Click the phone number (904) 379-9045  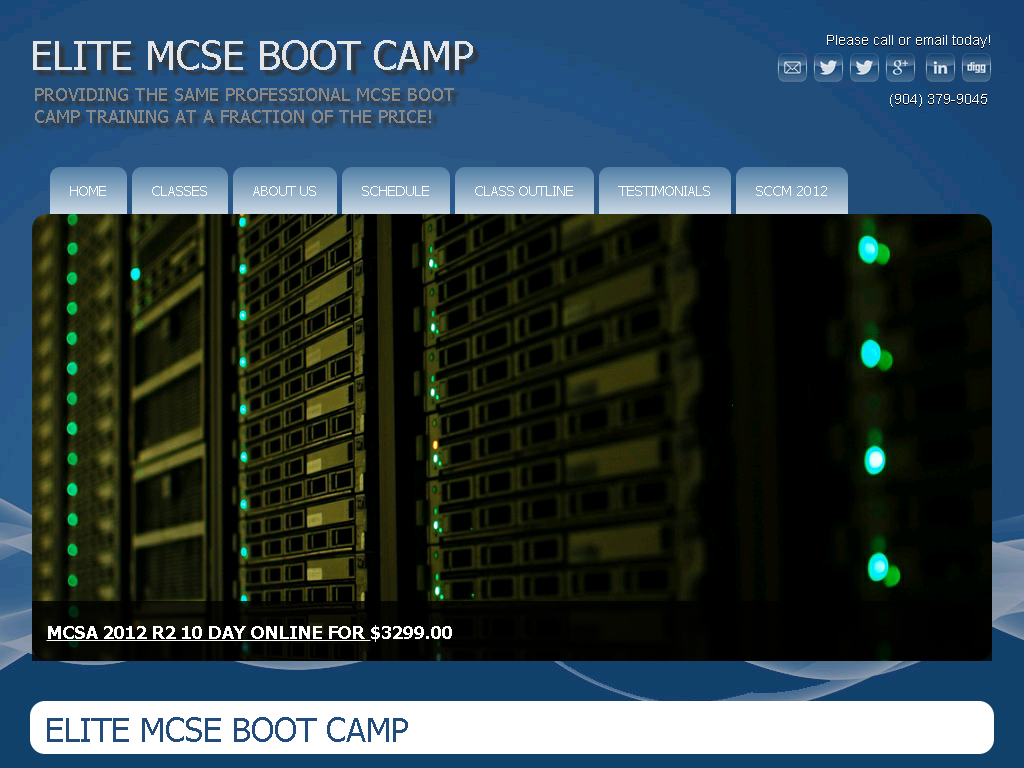click(938, 99)
